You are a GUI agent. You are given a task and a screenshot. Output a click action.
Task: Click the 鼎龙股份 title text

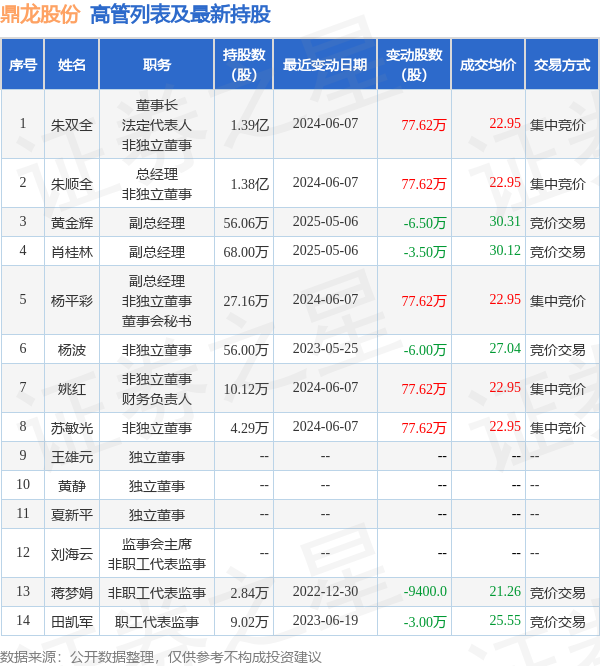tap(40, 14)
